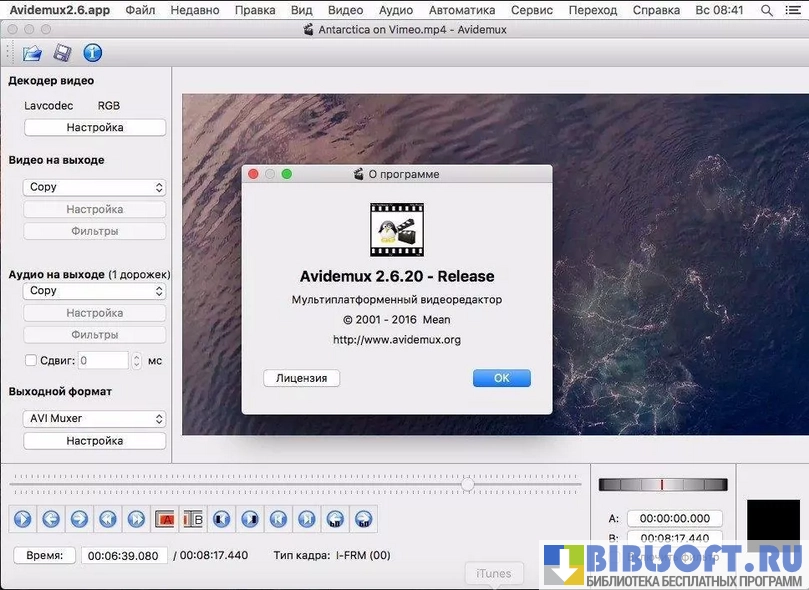The height and width of the screenshot is (590, 809).
Task: Click the Лицензия button
Action: pyautogui.click(x=301, y=378)
